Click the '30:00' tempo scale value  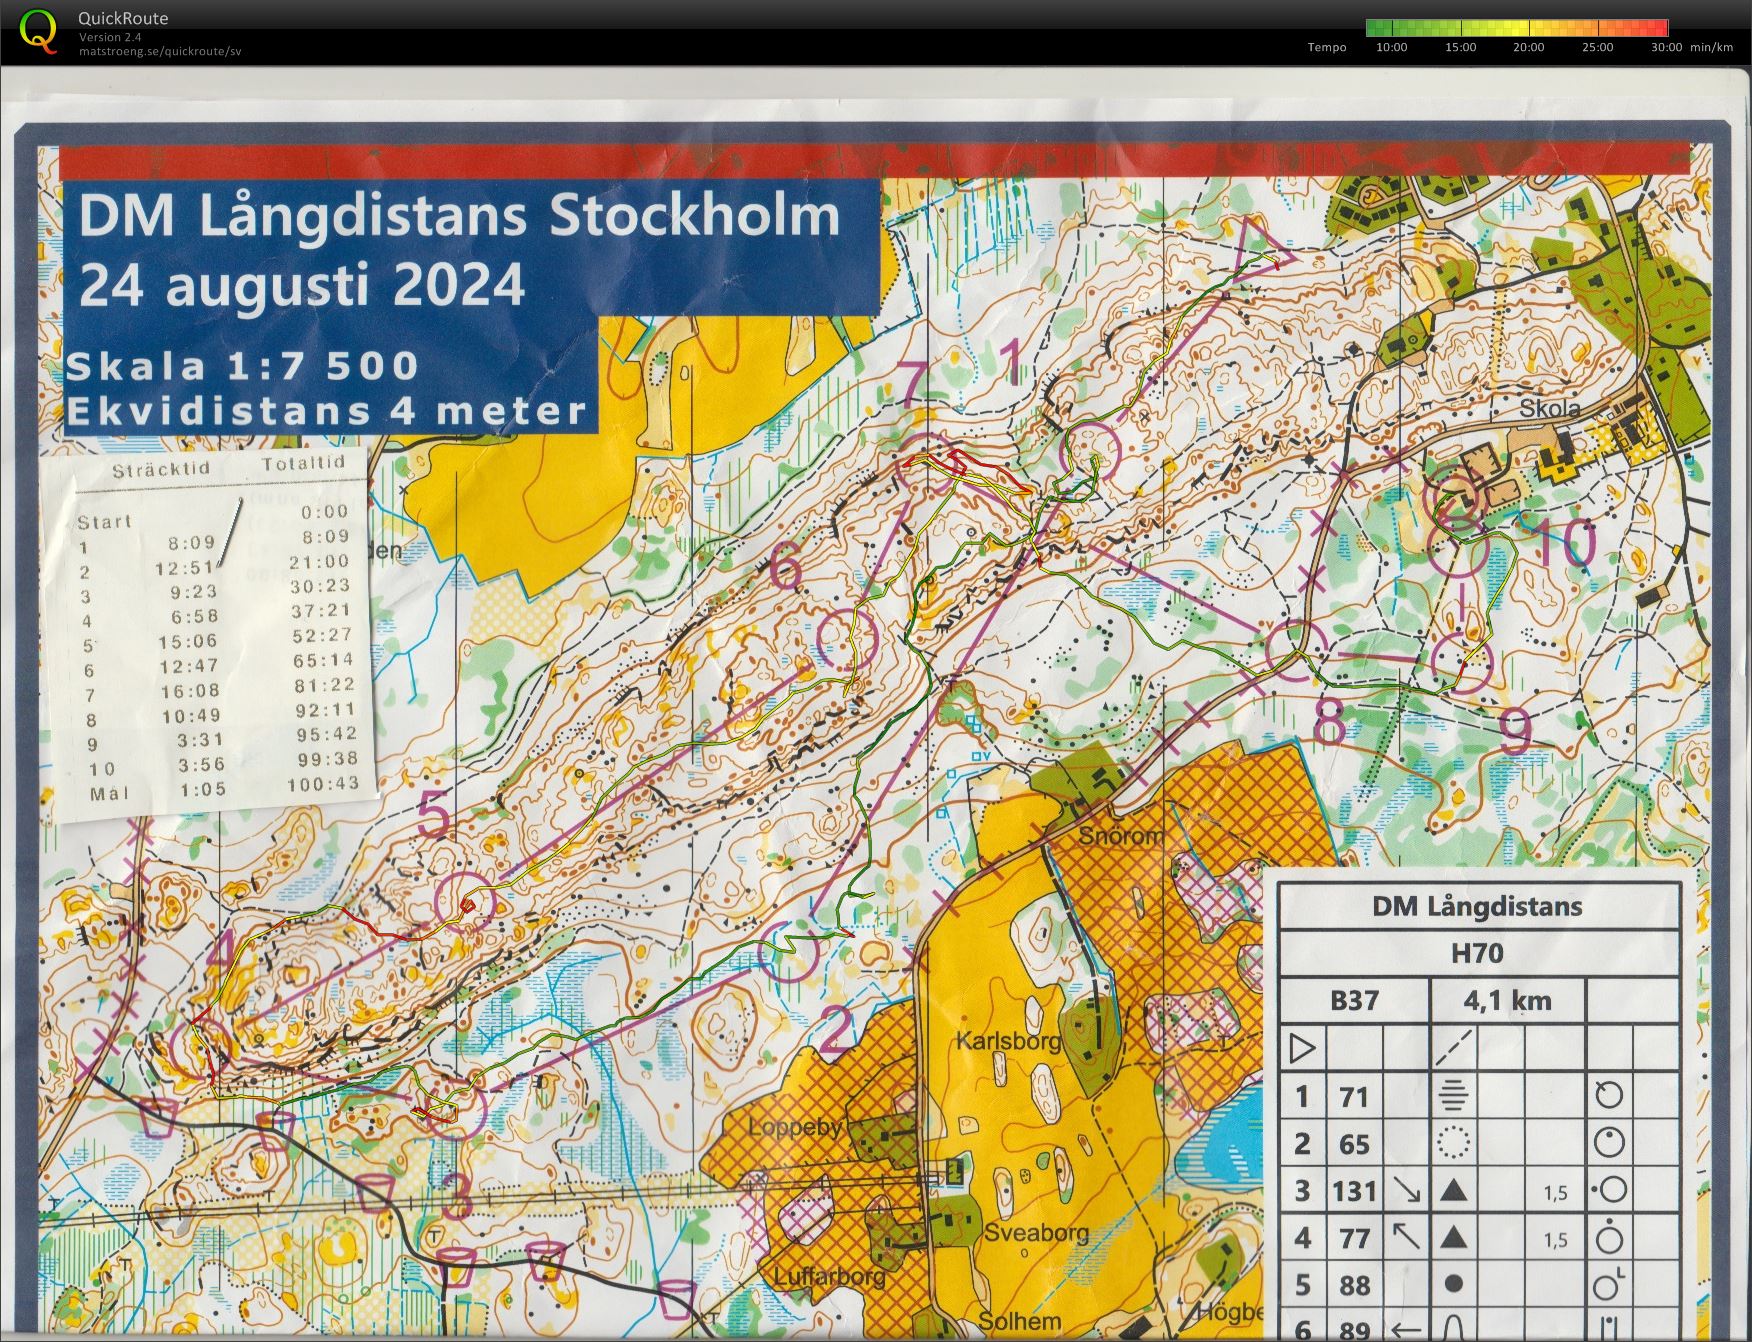[1666, 47]
